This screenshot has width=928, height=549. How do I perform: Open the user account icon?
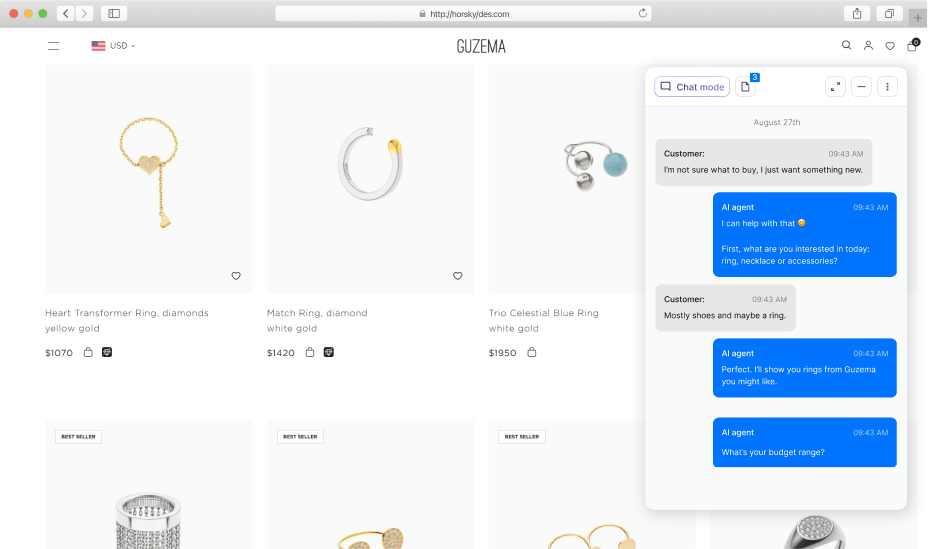coord(868,46)
